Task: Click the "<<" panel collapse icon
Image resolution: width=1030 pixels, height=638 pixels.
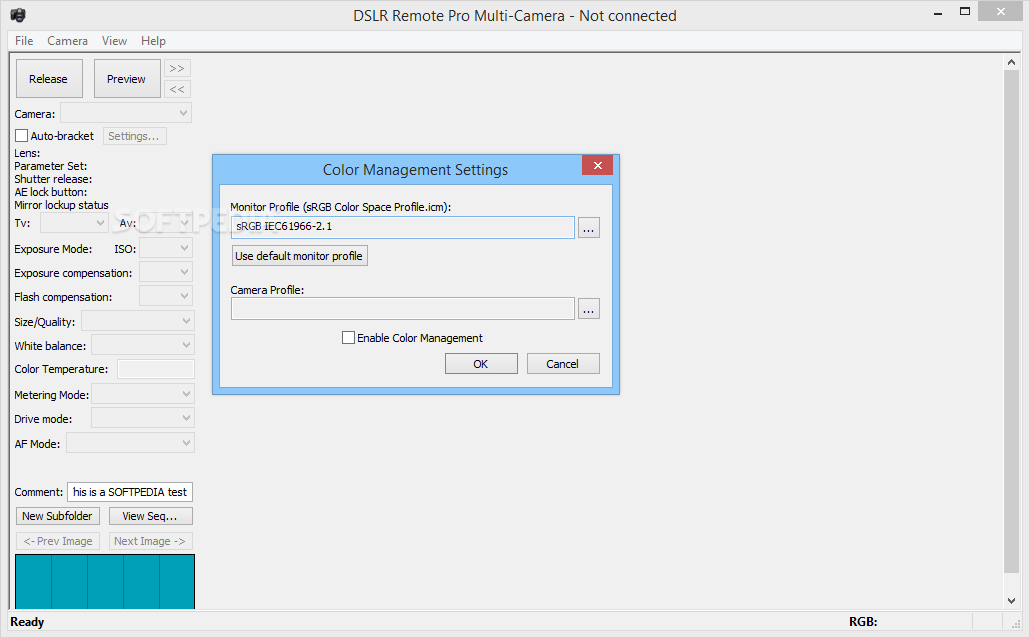Action: tap(177, 89)
